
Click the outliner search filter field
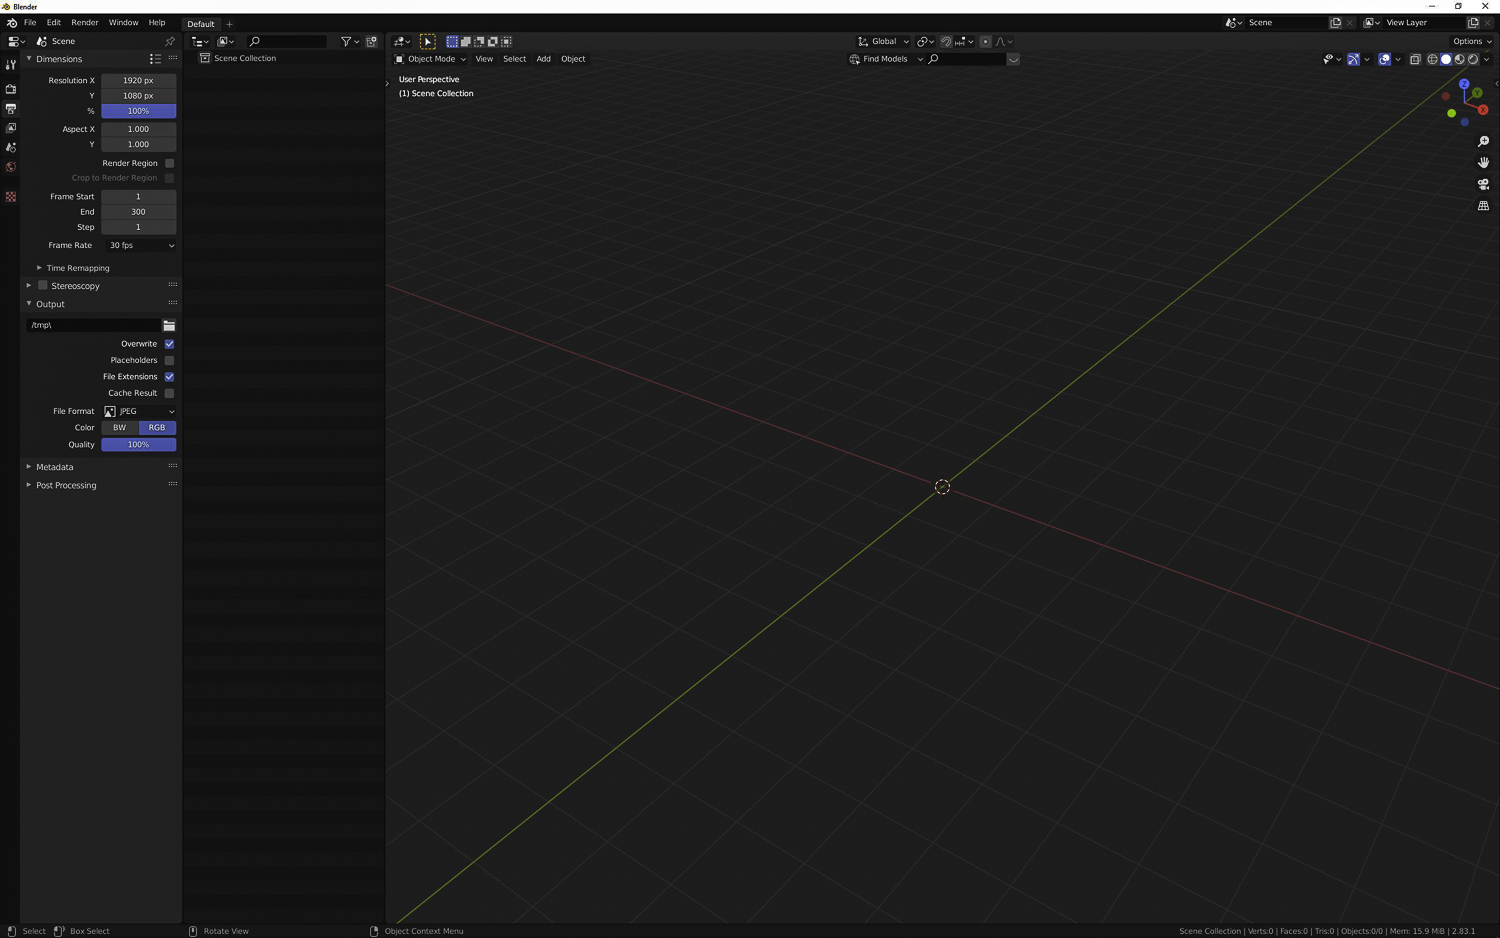(287, 41)
